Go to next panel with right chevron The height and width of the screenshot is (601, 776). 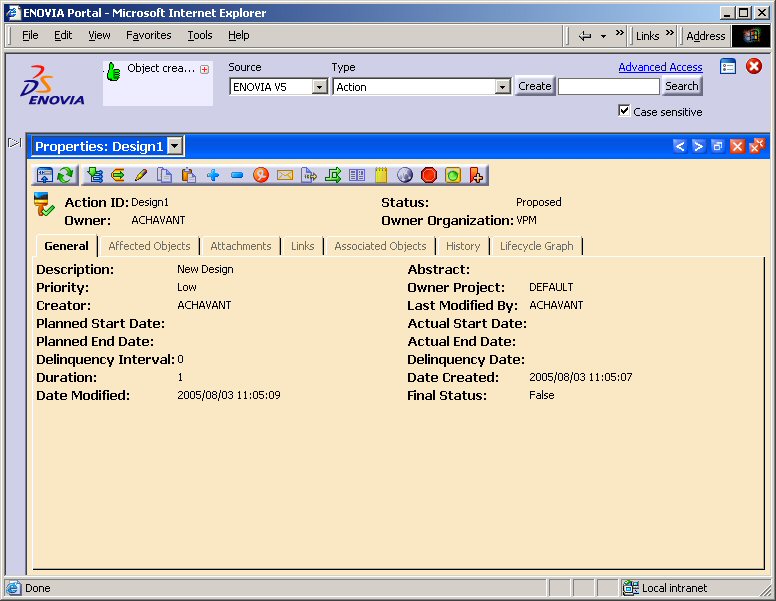point(698,146)
